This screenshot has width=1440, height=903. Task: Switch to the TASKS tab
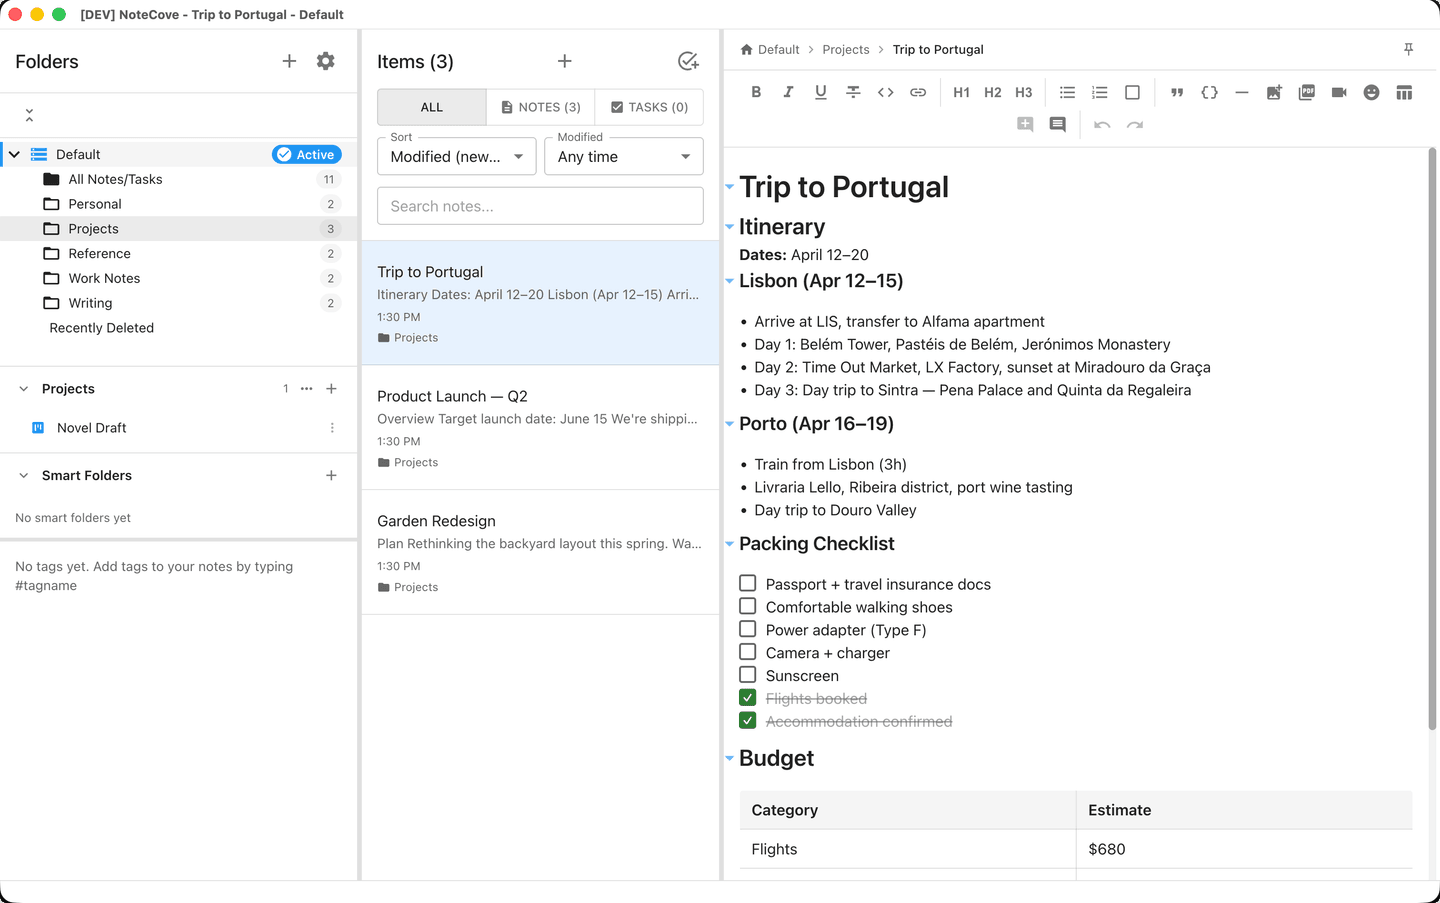coord(649,107)
